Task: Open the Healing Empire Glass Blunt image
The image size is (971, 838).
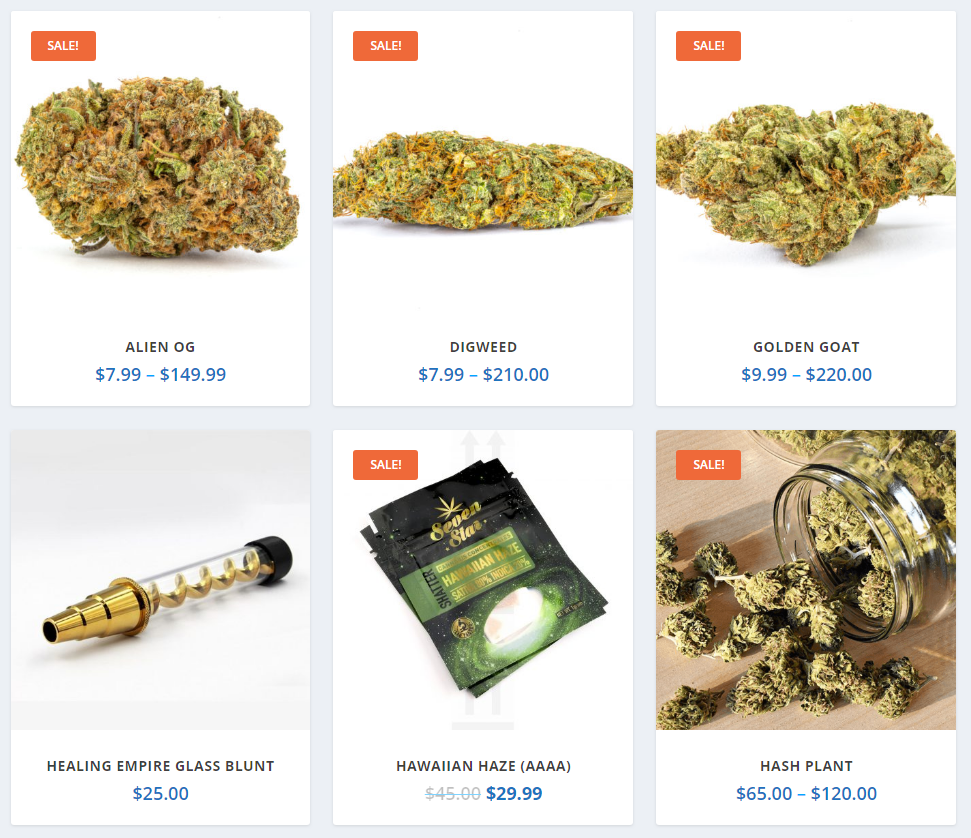Action: click(x=160, y=580)
